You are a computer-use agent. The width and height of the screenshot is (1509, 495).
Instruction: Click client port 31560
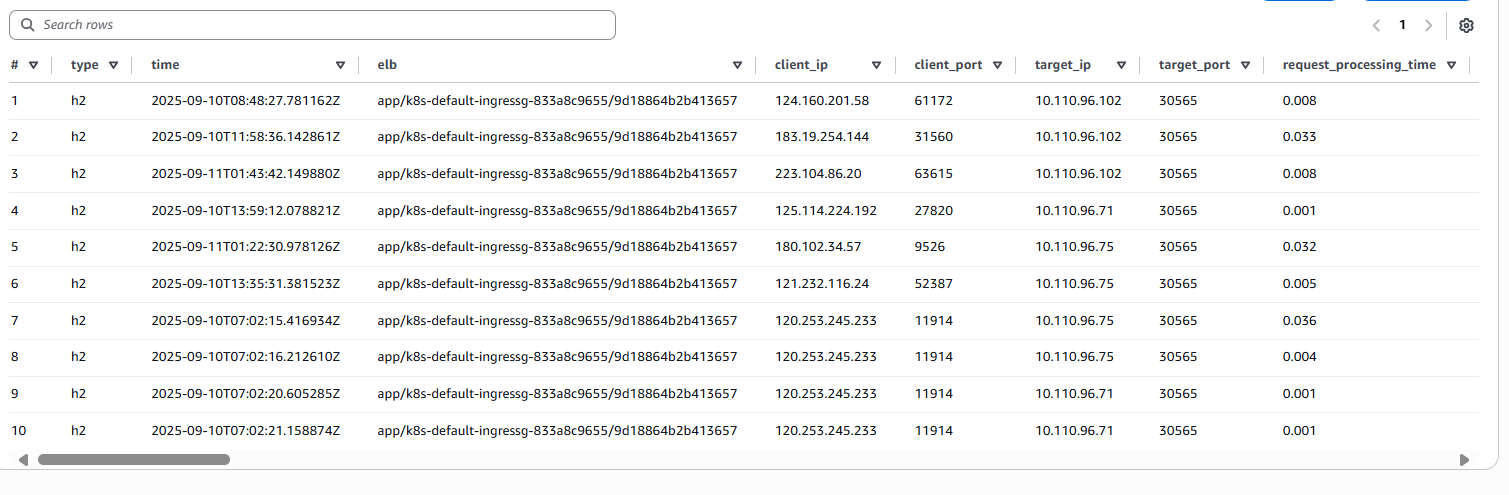pos(933,137)
